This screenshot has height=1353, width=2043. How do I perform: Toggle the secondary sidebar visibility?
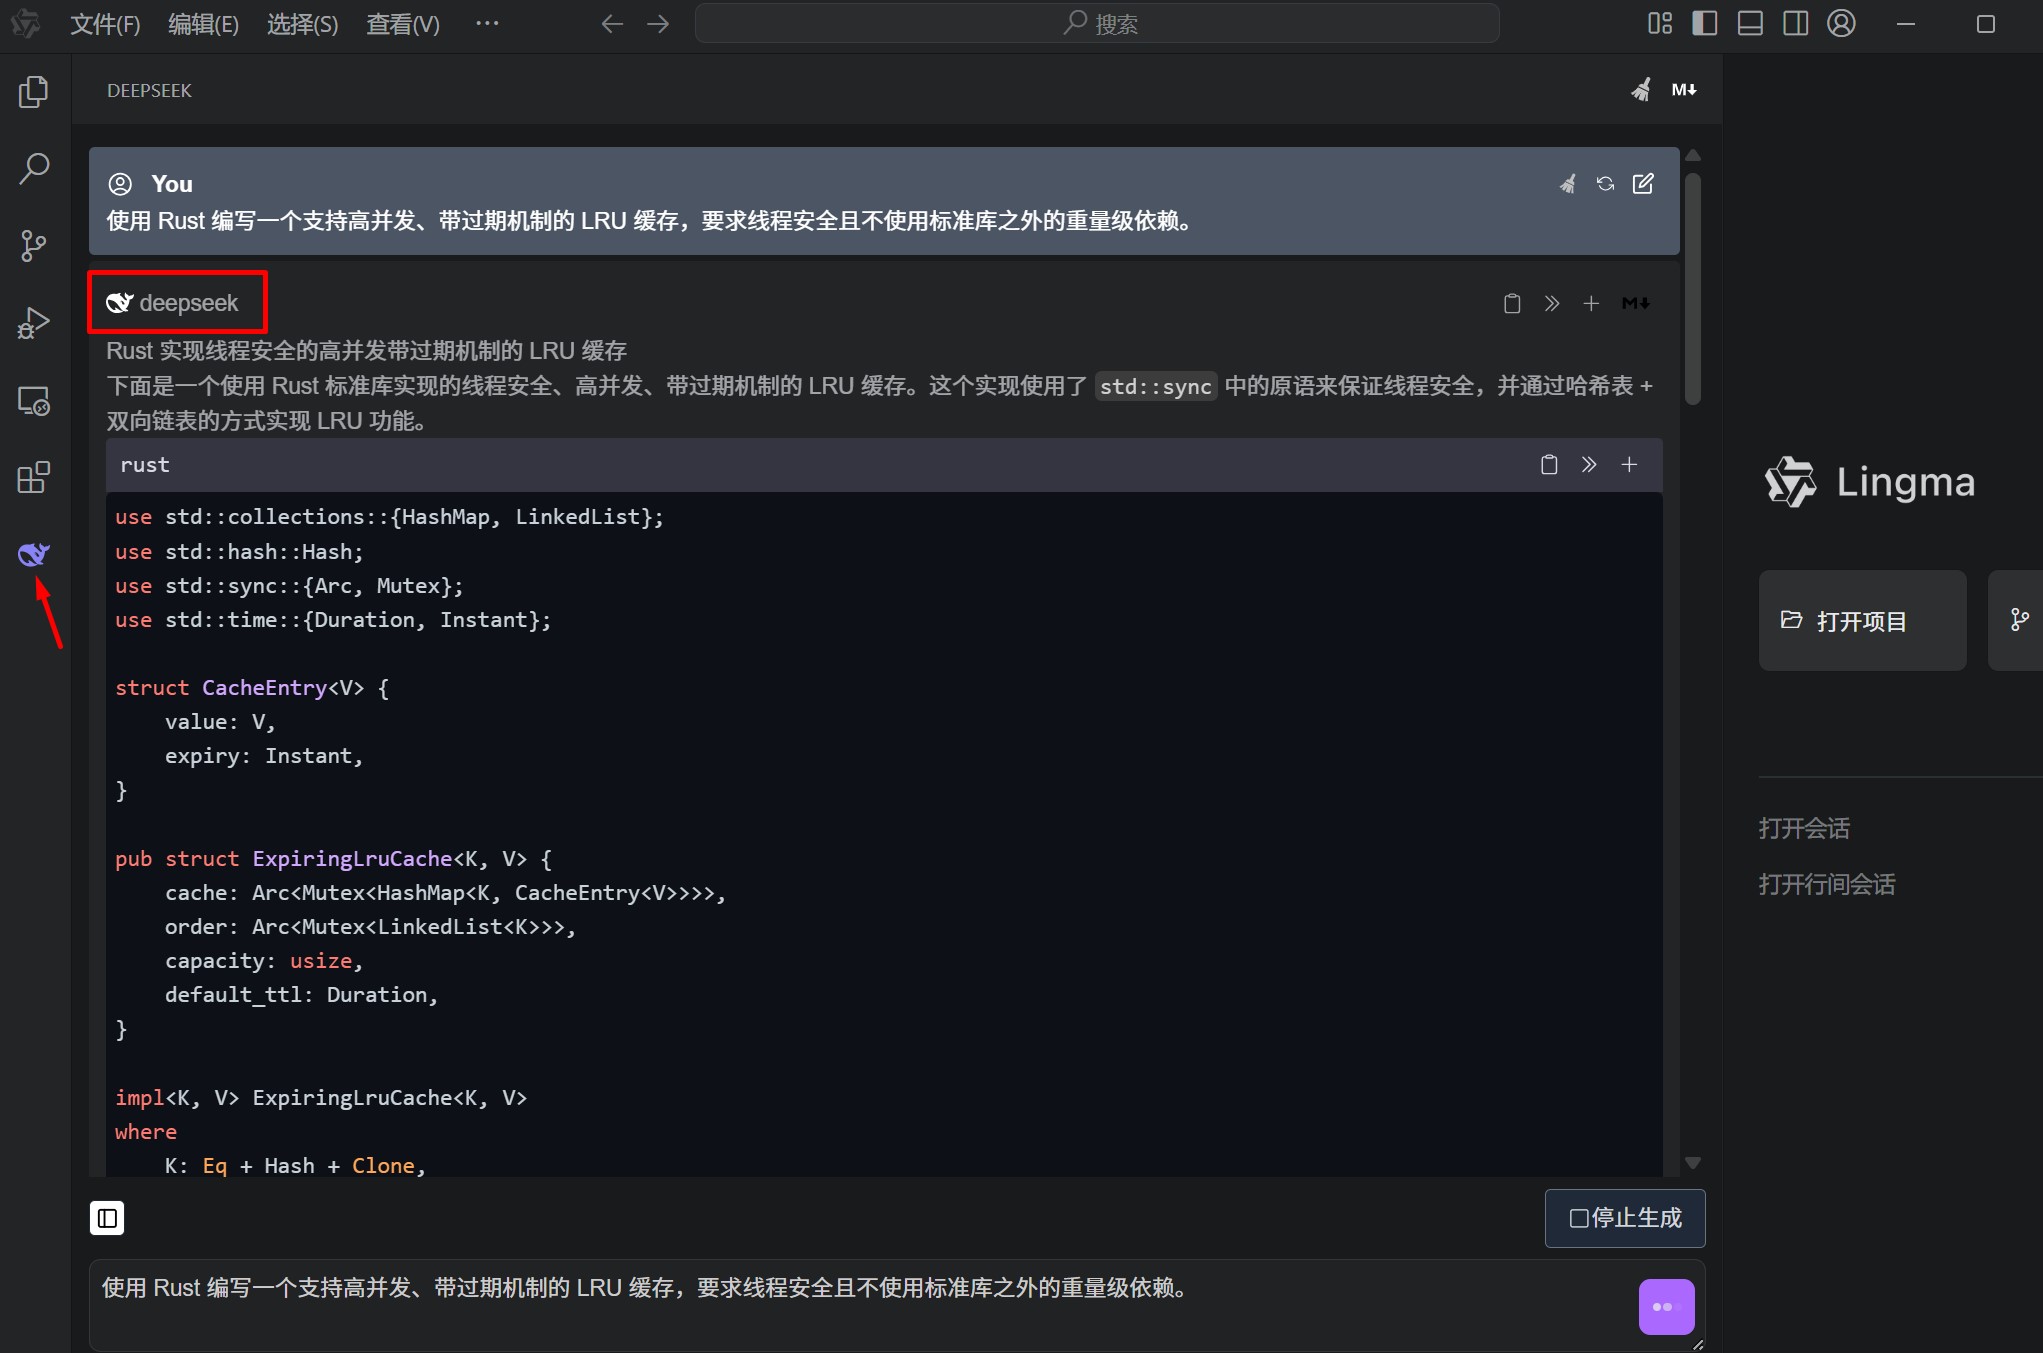[1795, 23]
